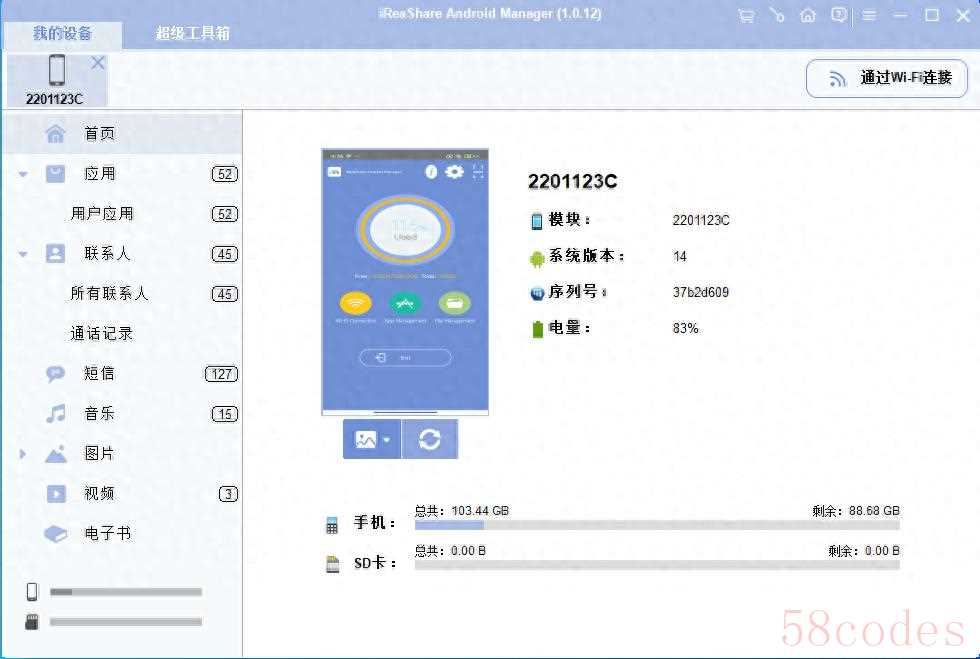Screen dimensions: 980x659
Task: Click the 3 count badge beside 视频
Action: point(229,495)
